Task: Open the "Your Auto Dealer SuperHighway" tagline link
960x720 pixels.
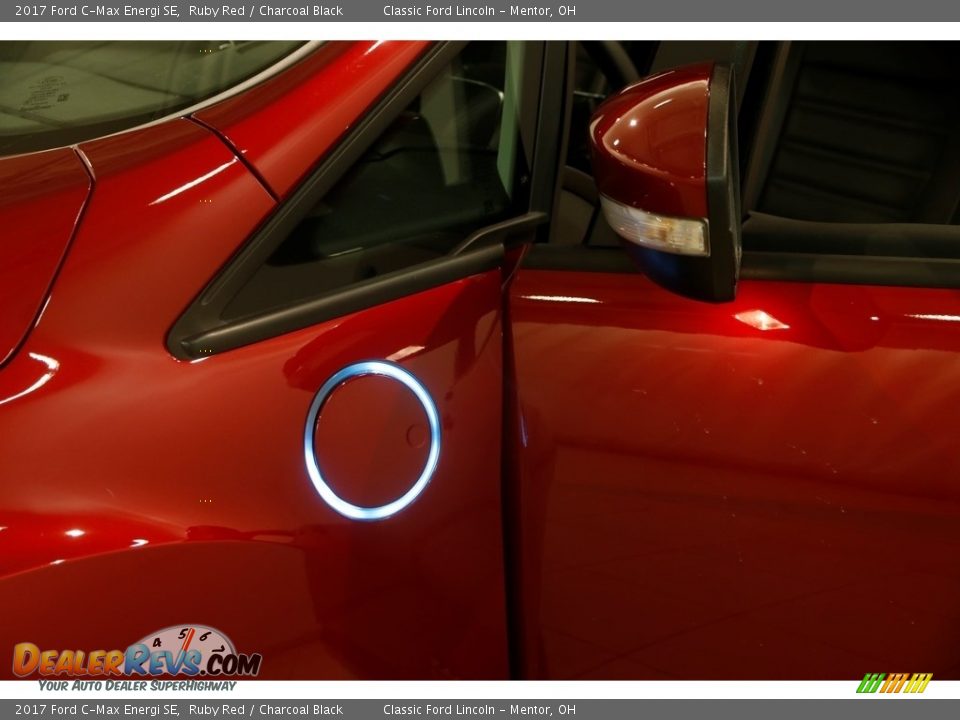Action: [x=136, y=687]
